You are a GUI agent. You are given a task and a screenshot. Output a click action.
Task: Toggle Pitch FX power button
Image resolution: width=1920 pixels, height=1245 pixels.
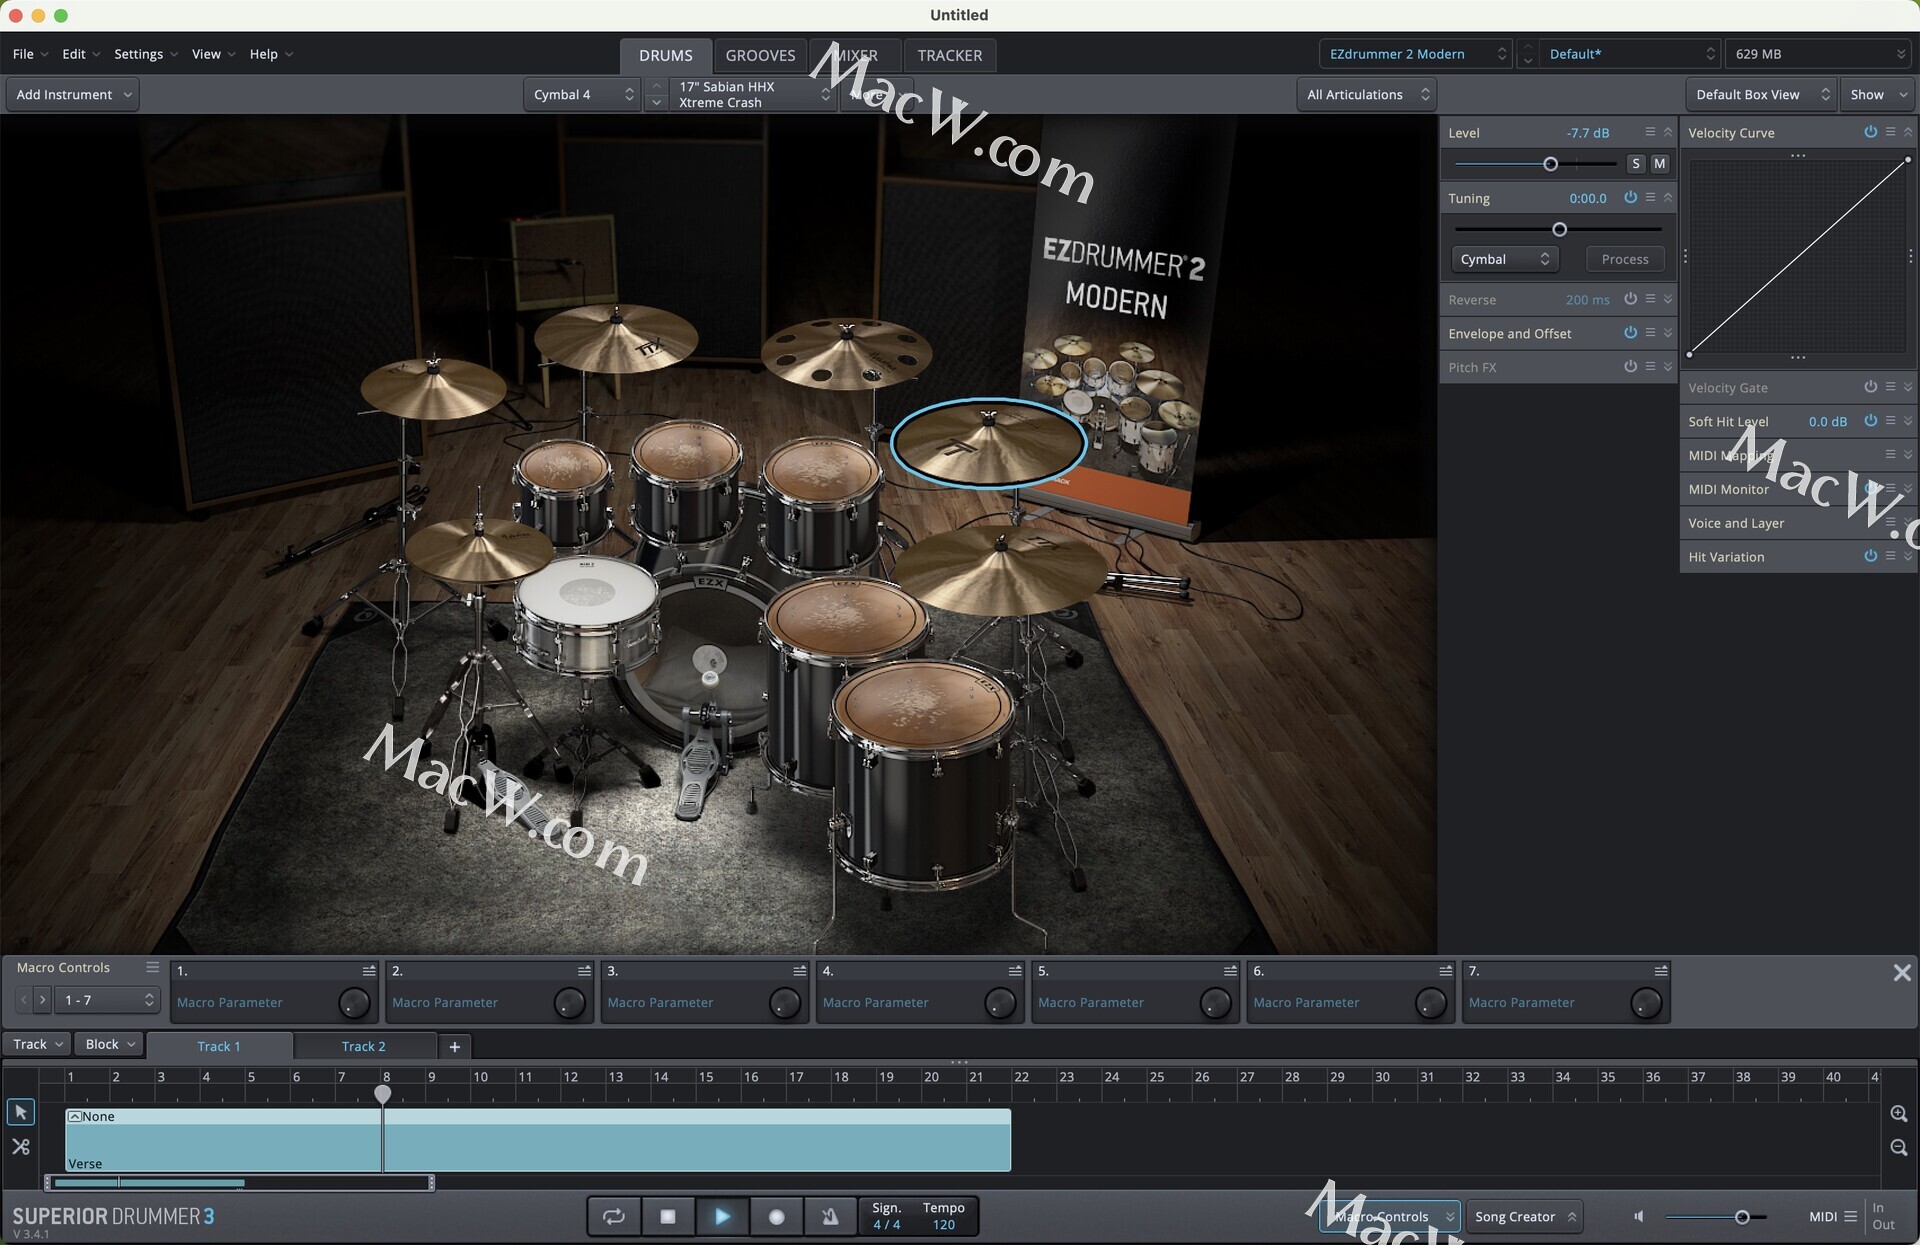point(1630,366)
